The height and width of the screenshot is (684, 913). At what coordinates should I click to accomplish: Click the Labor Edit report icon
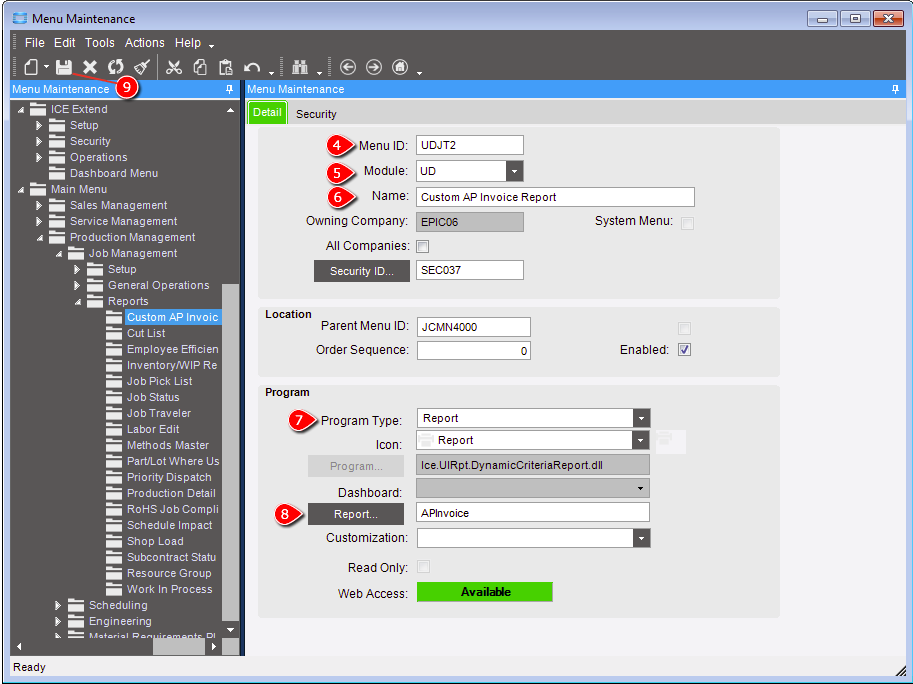pos(114,429)
